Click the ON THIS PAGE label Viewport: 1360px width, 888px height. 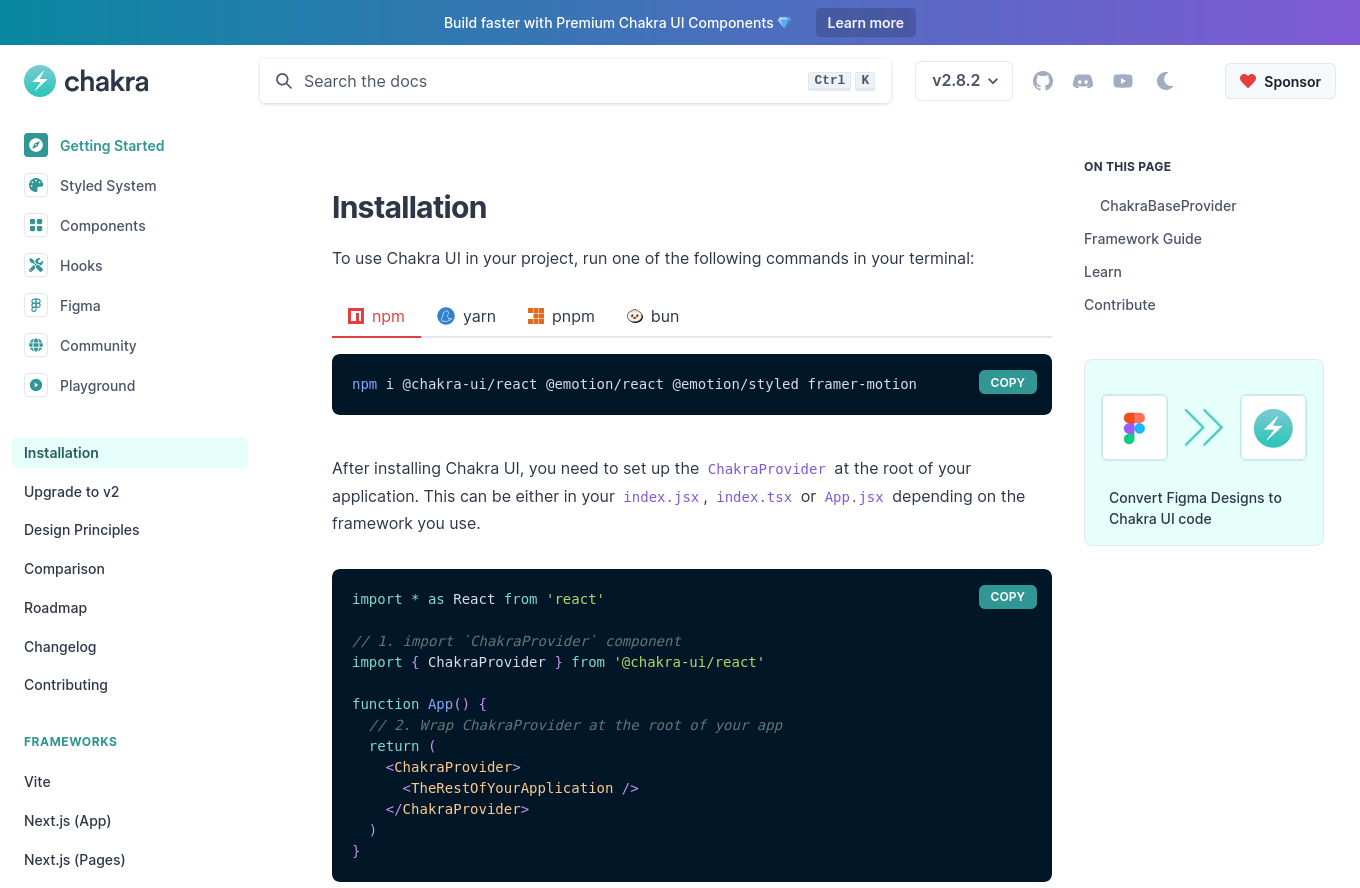1127,167
